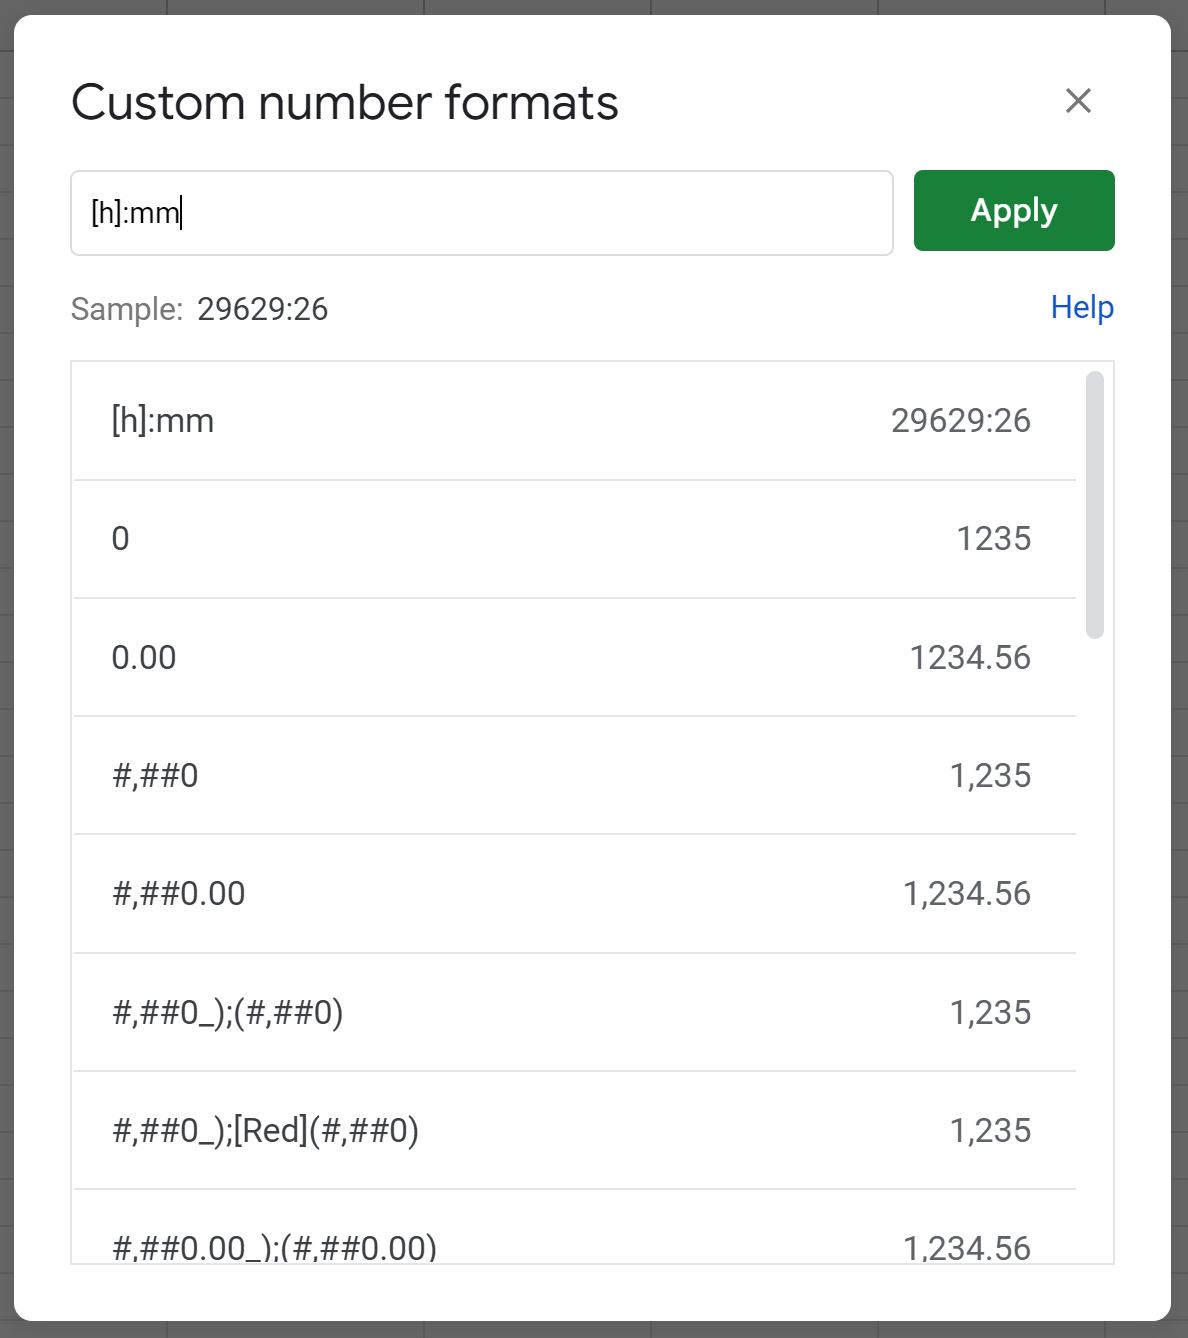Select the #,##0_);(#,##0) format
This screenshot has width=1188, height=1338.
click(x=574, y=1012)
